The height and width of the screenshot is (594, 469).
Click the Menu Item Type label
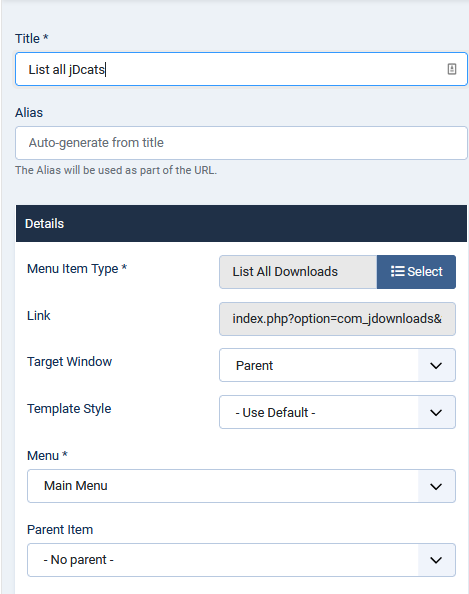77,269
